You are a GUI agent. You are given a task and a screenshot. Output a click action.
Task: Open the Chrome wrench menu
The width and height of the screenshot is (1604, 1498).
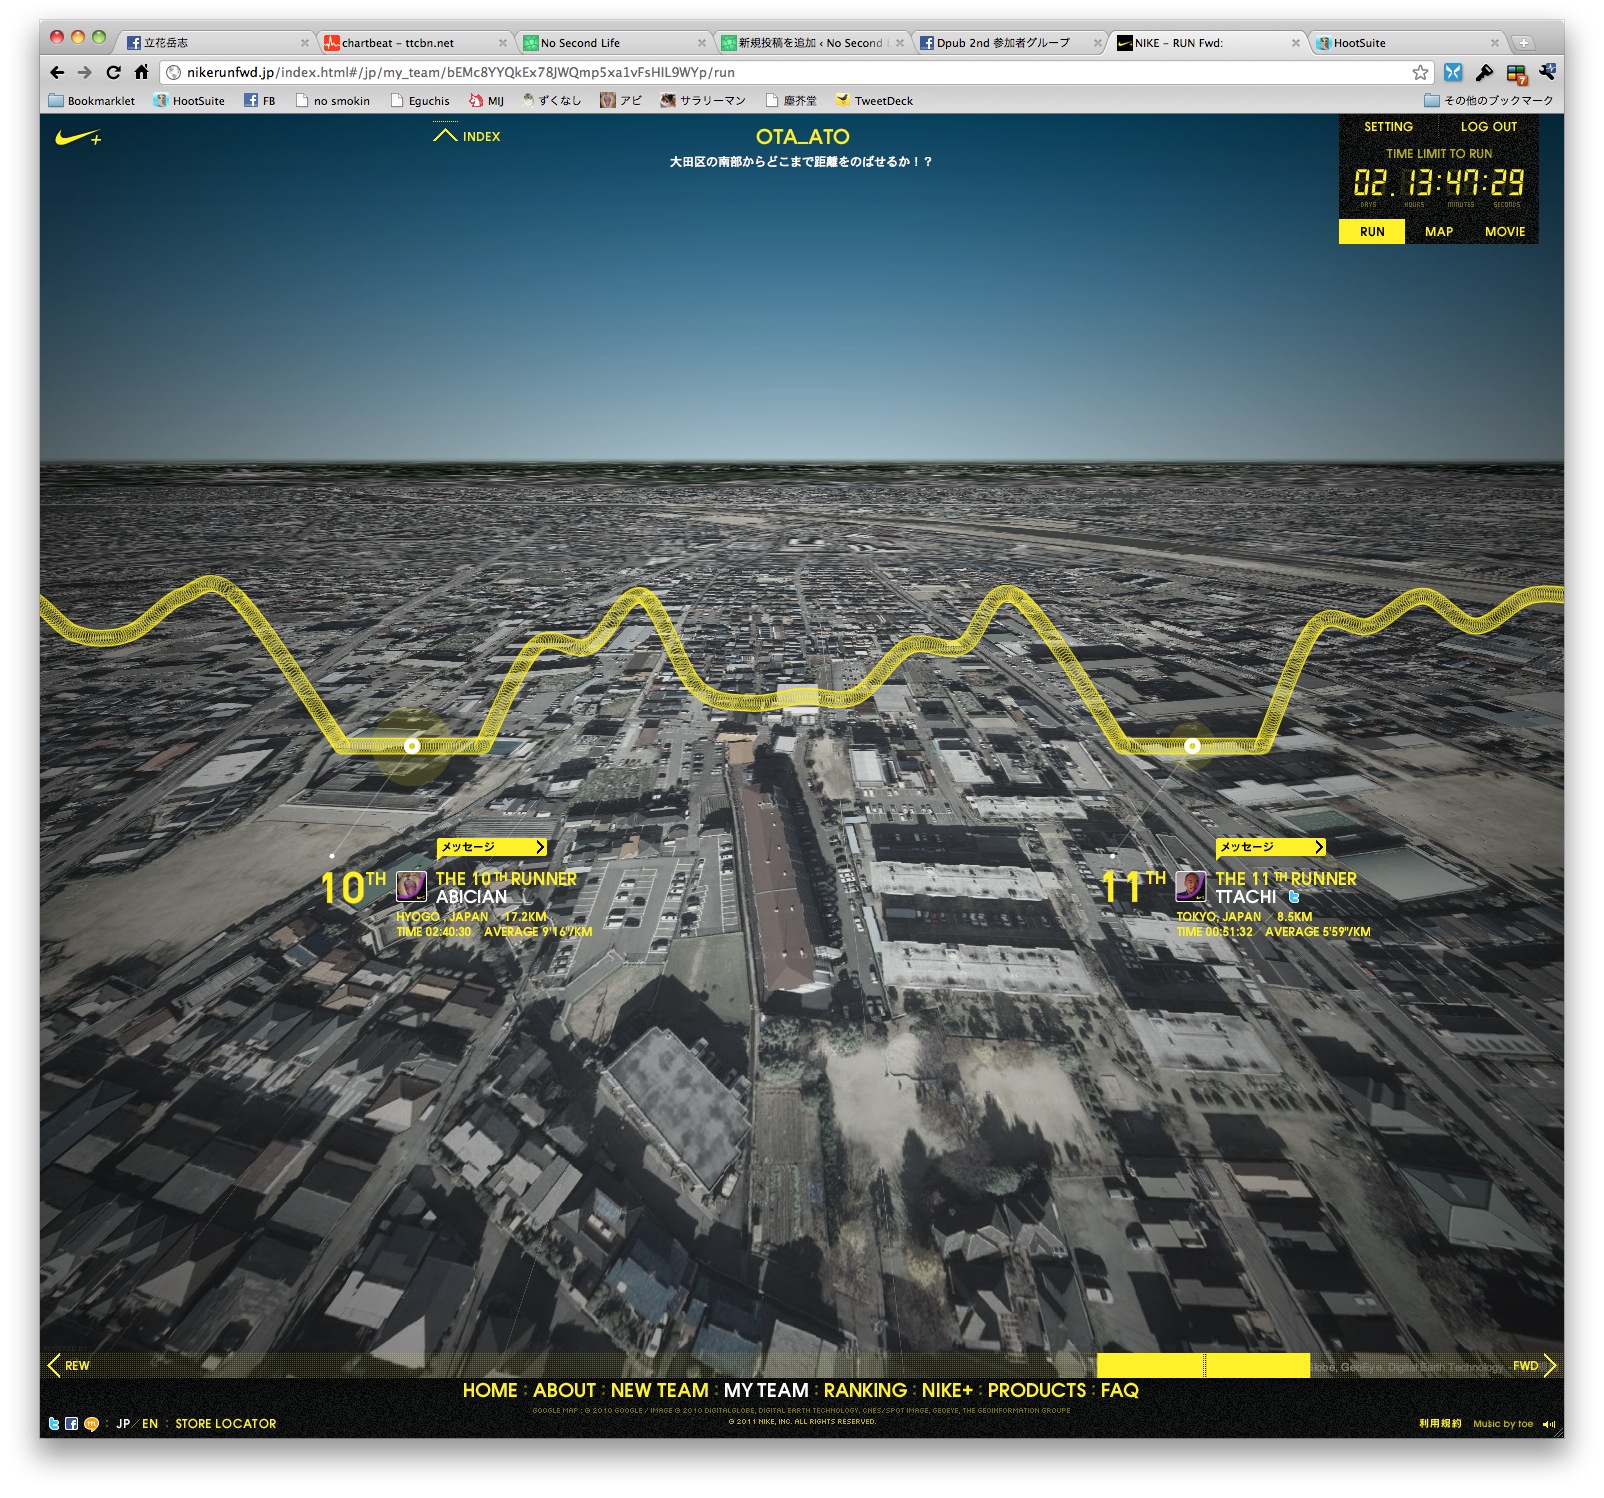click(1547, 71)
